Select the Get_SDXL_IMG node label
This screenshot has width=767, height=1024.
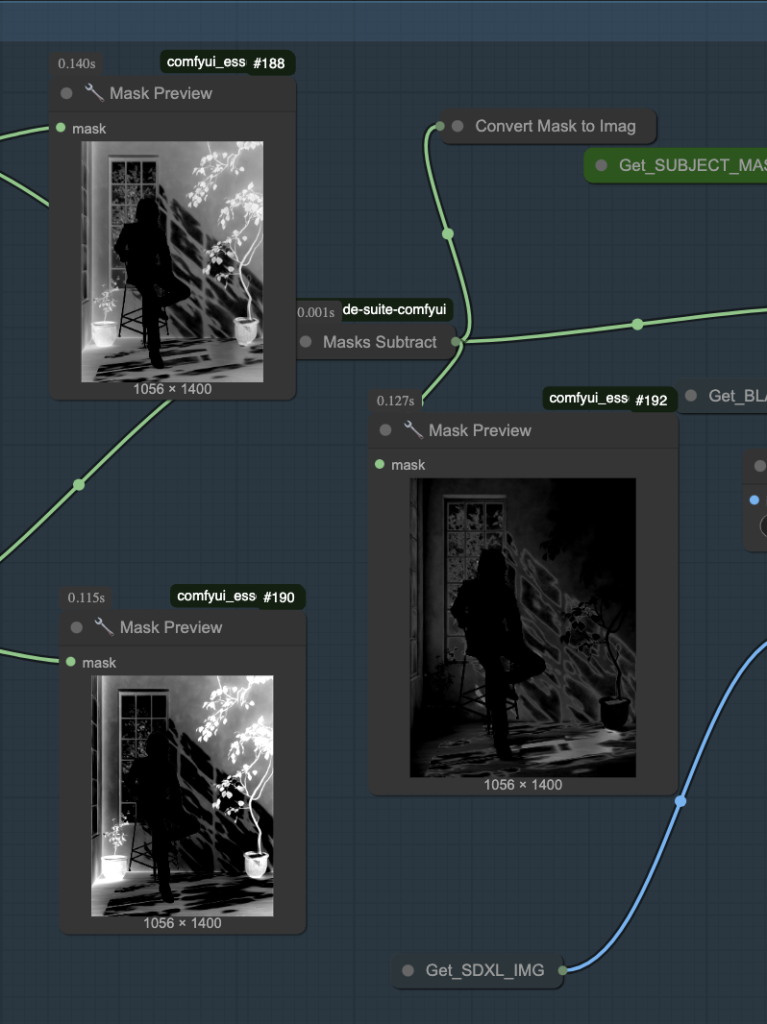pos(485,970)
